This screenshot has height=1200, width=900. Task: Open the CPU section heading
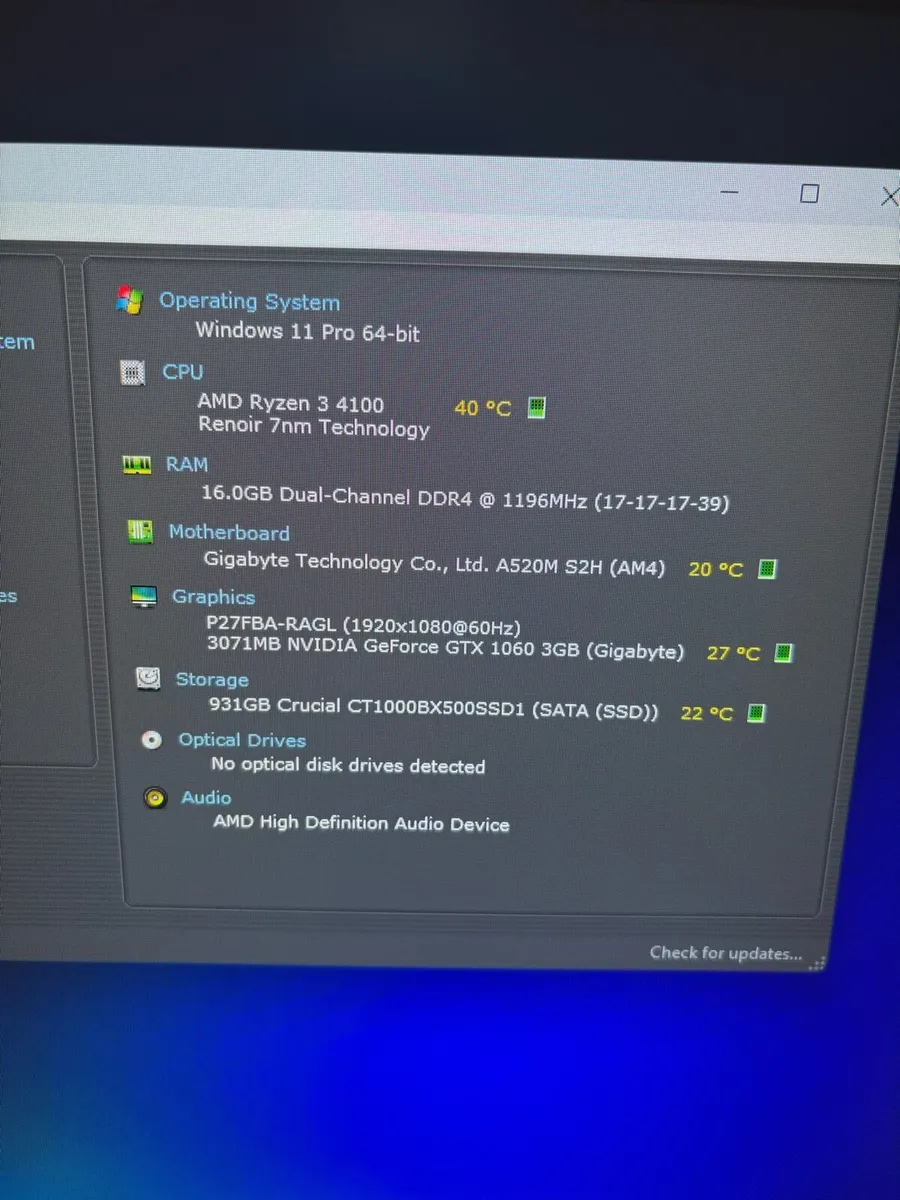183,372
